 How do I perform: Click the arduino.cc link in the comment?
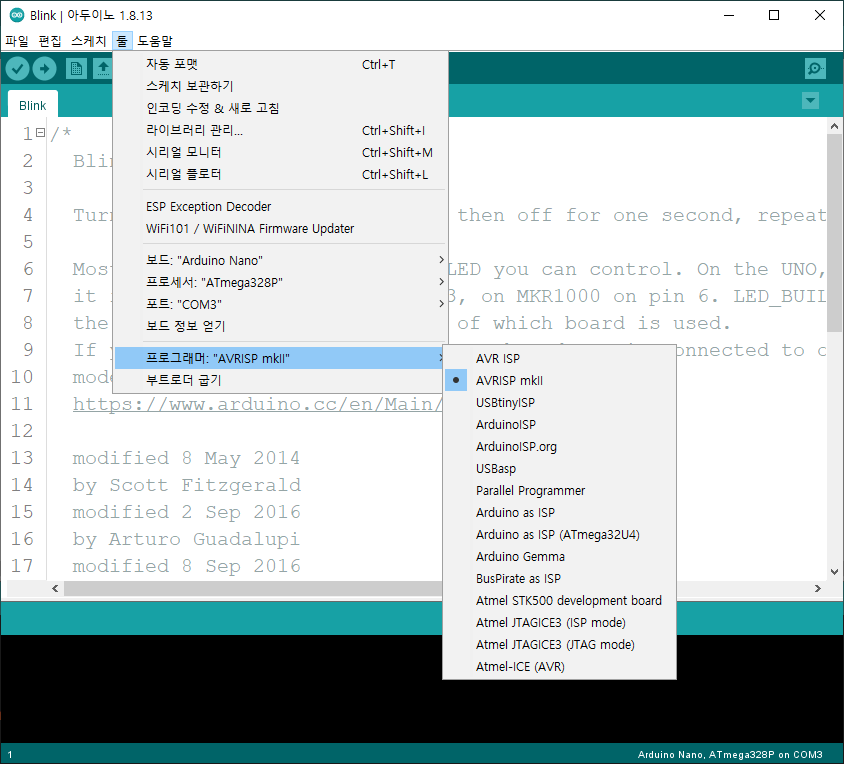pyautogui.click(x=257, y=404)
